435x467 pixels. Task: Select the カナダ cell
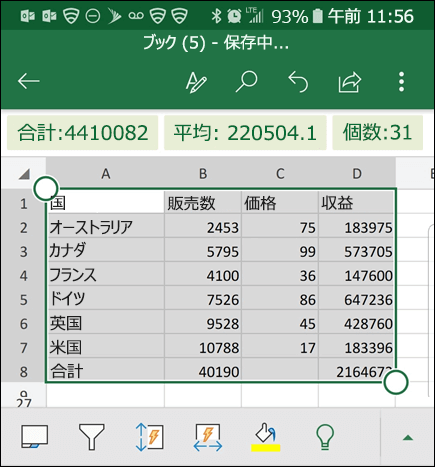click(105, 250)
